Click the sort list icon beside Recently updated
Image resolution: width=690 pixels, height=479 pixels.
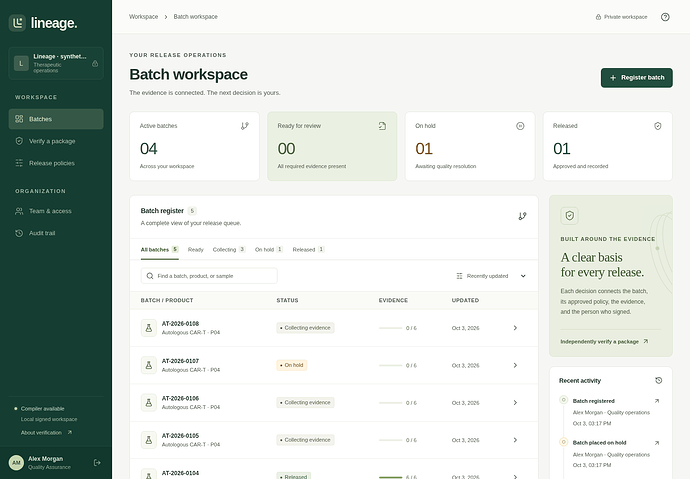click(x=459, y=276)
